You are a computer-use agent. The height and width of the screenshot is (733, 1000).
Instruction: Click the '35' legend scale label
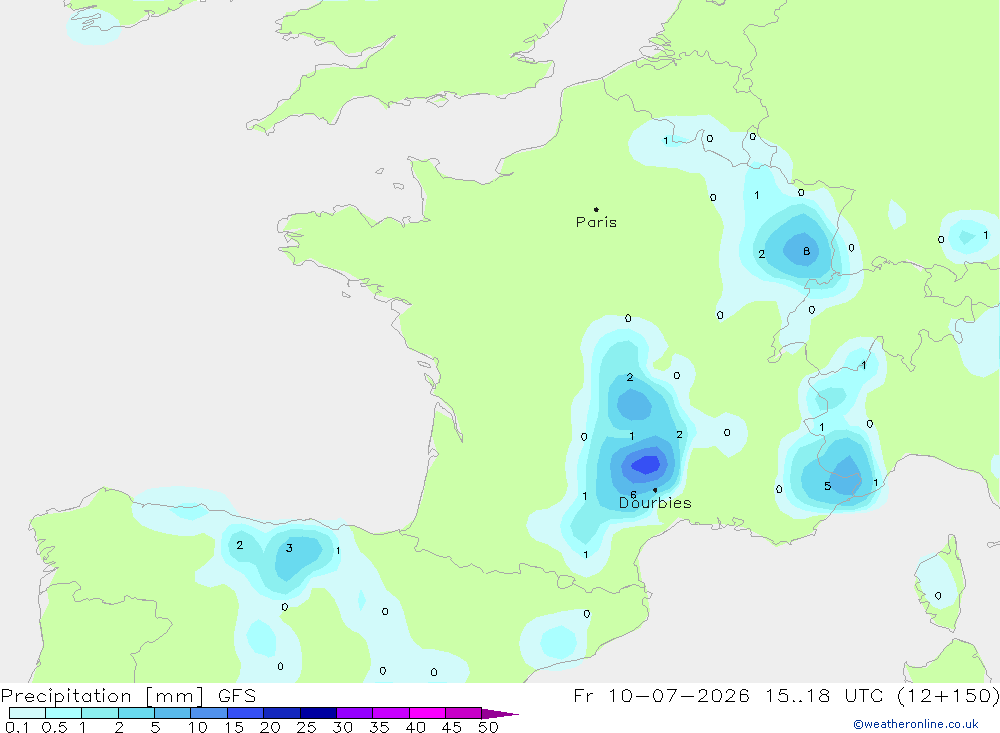coord(379,727)
